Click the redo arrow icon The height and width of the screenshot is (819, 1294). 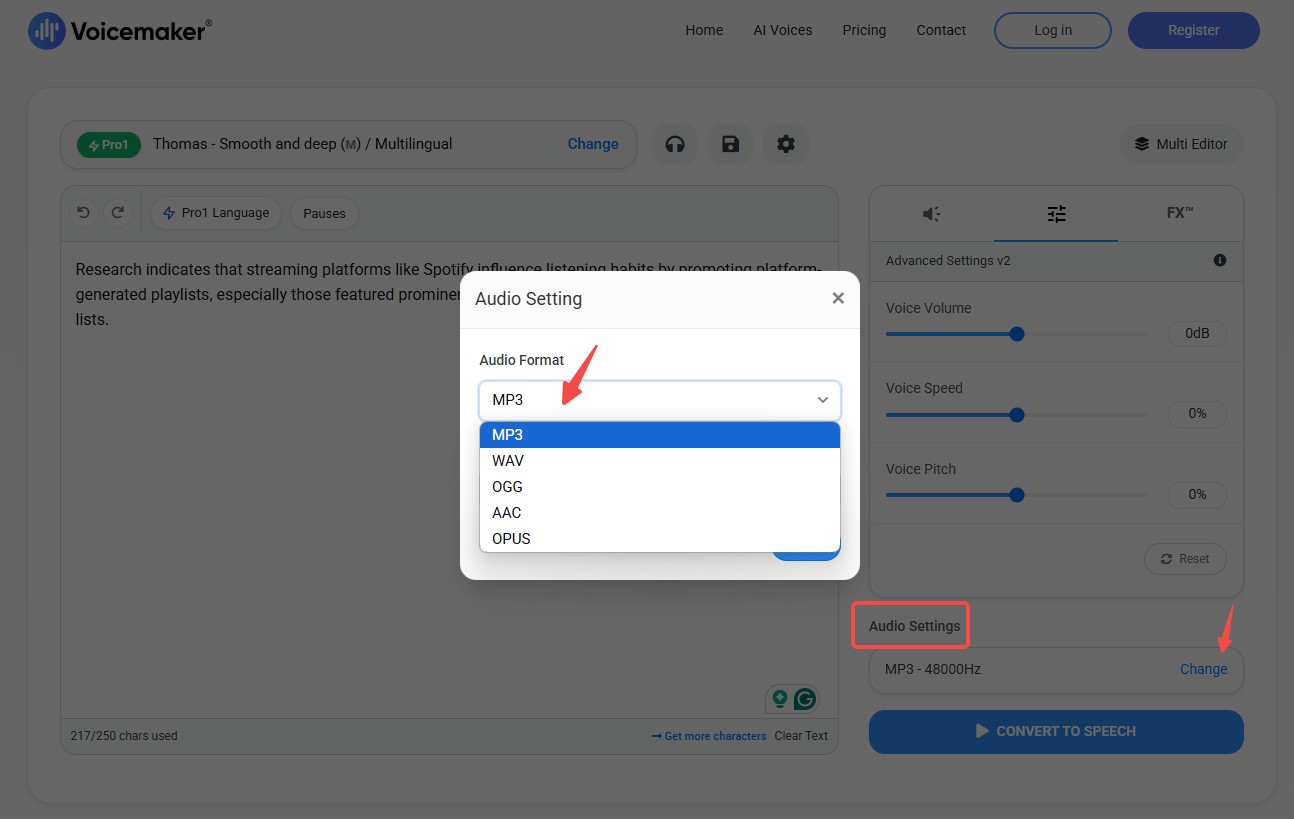pyautogui.click(x=117, y=212)
